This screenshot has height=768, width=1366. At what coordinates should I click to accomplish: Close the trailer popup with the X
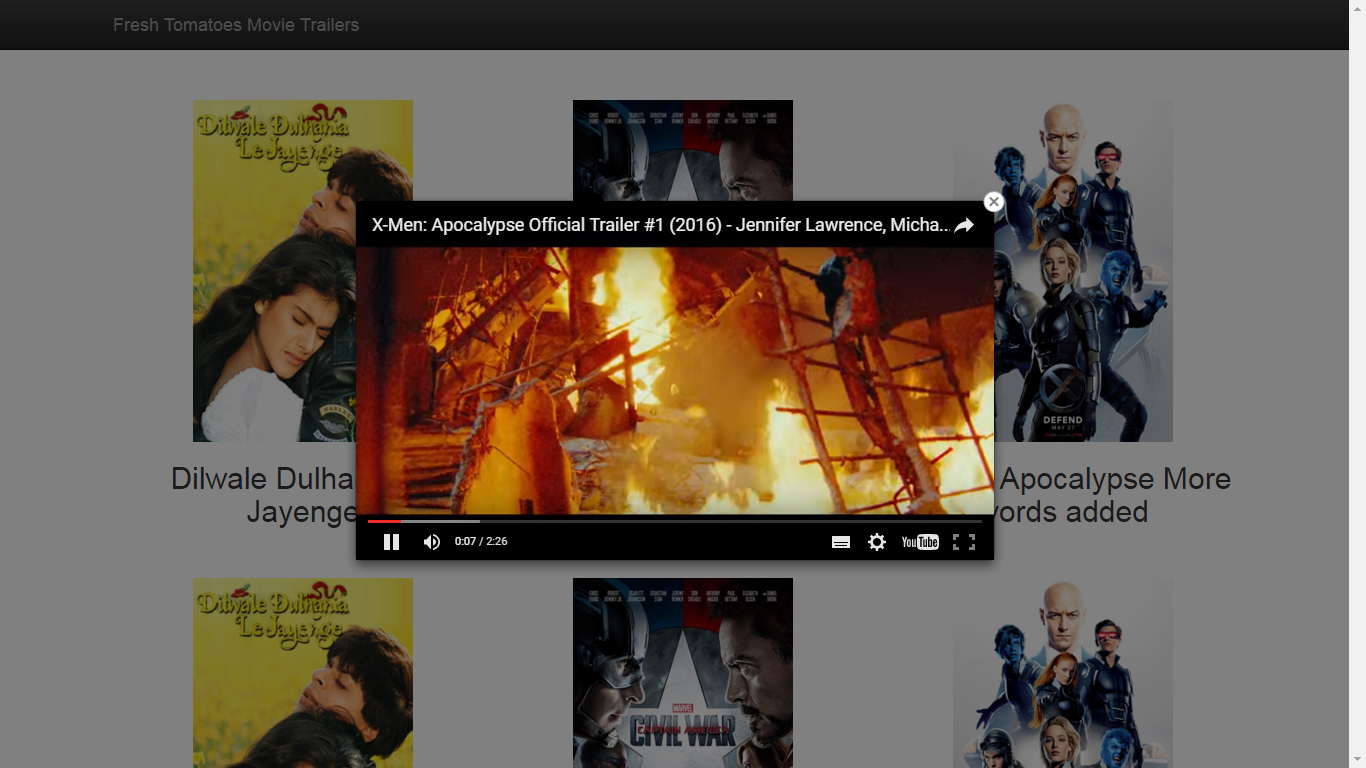[x=993, y=202]
